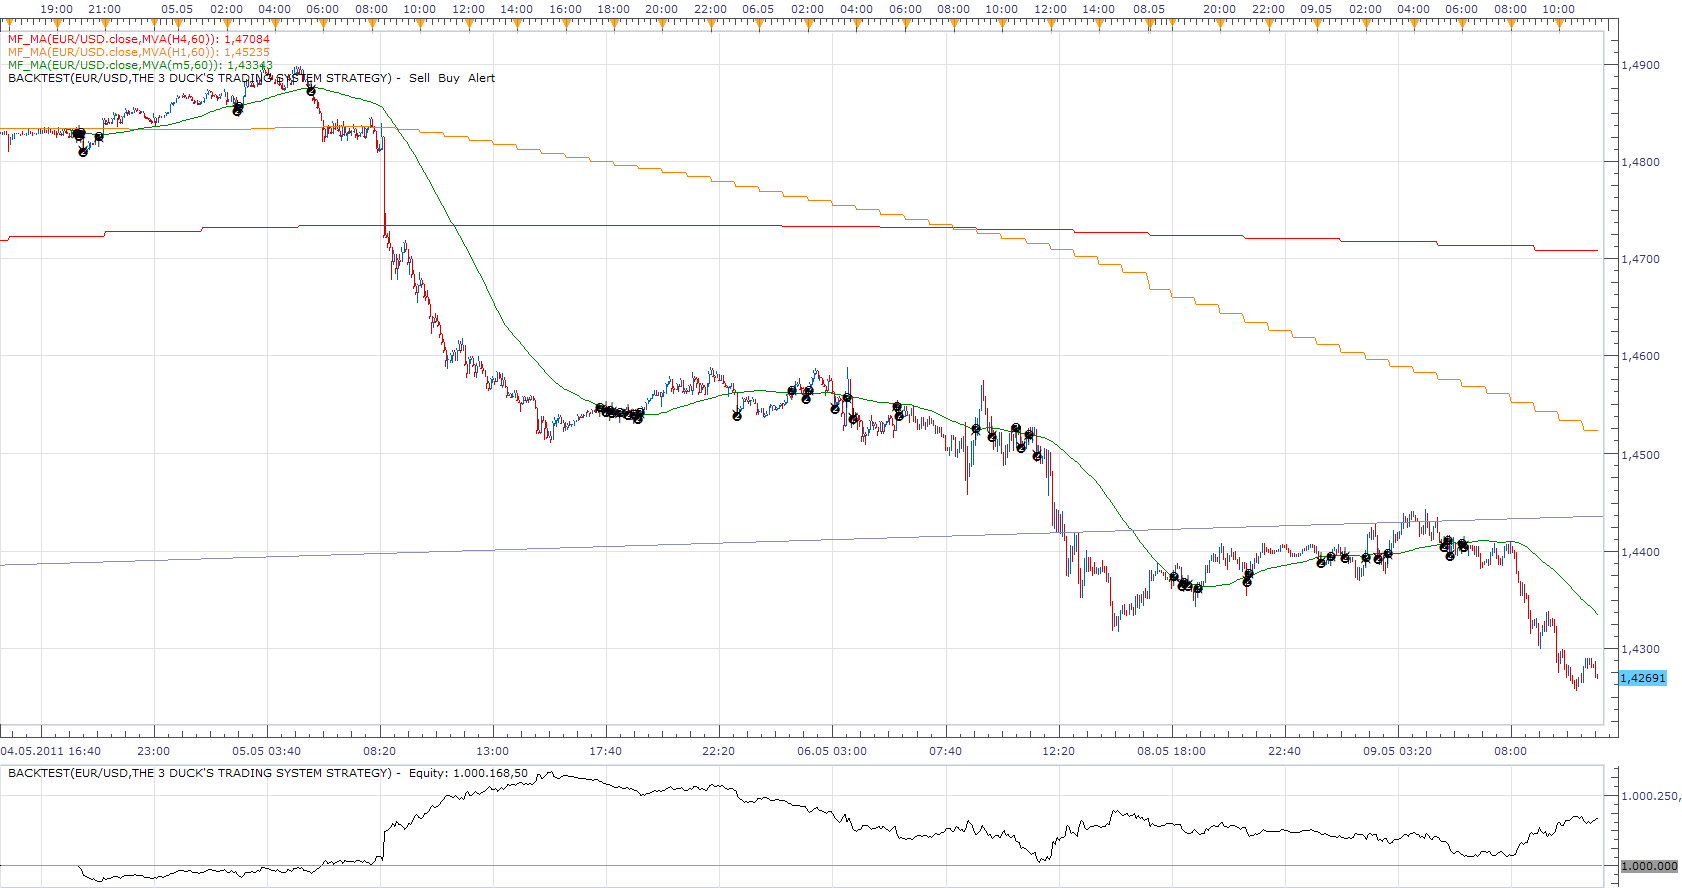1682x888 pixels.
Task: Click the orange day marker labeled 05.05
Action: coord(176,21)
